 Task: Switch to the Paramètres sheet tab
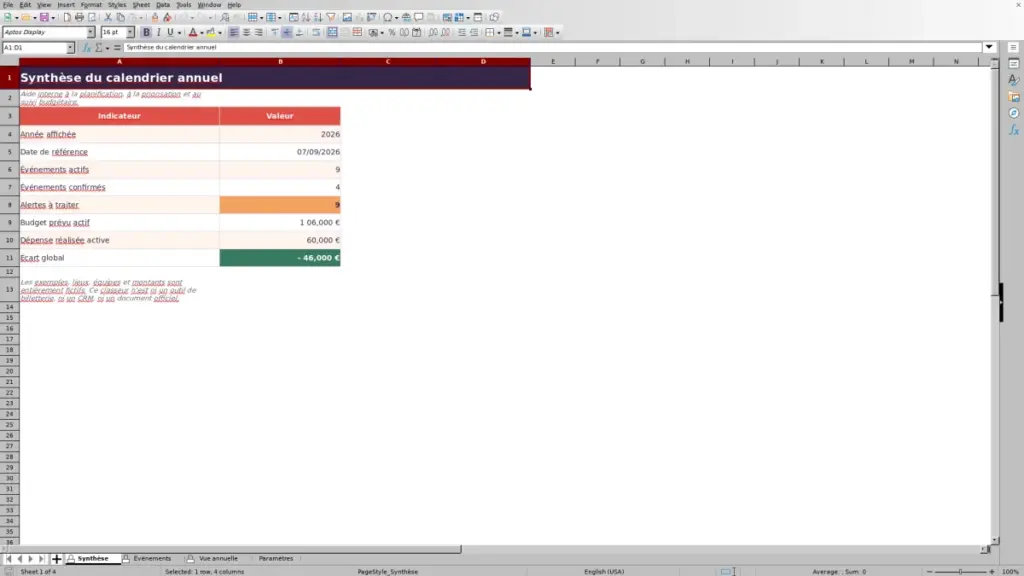(x=276, y=559)
